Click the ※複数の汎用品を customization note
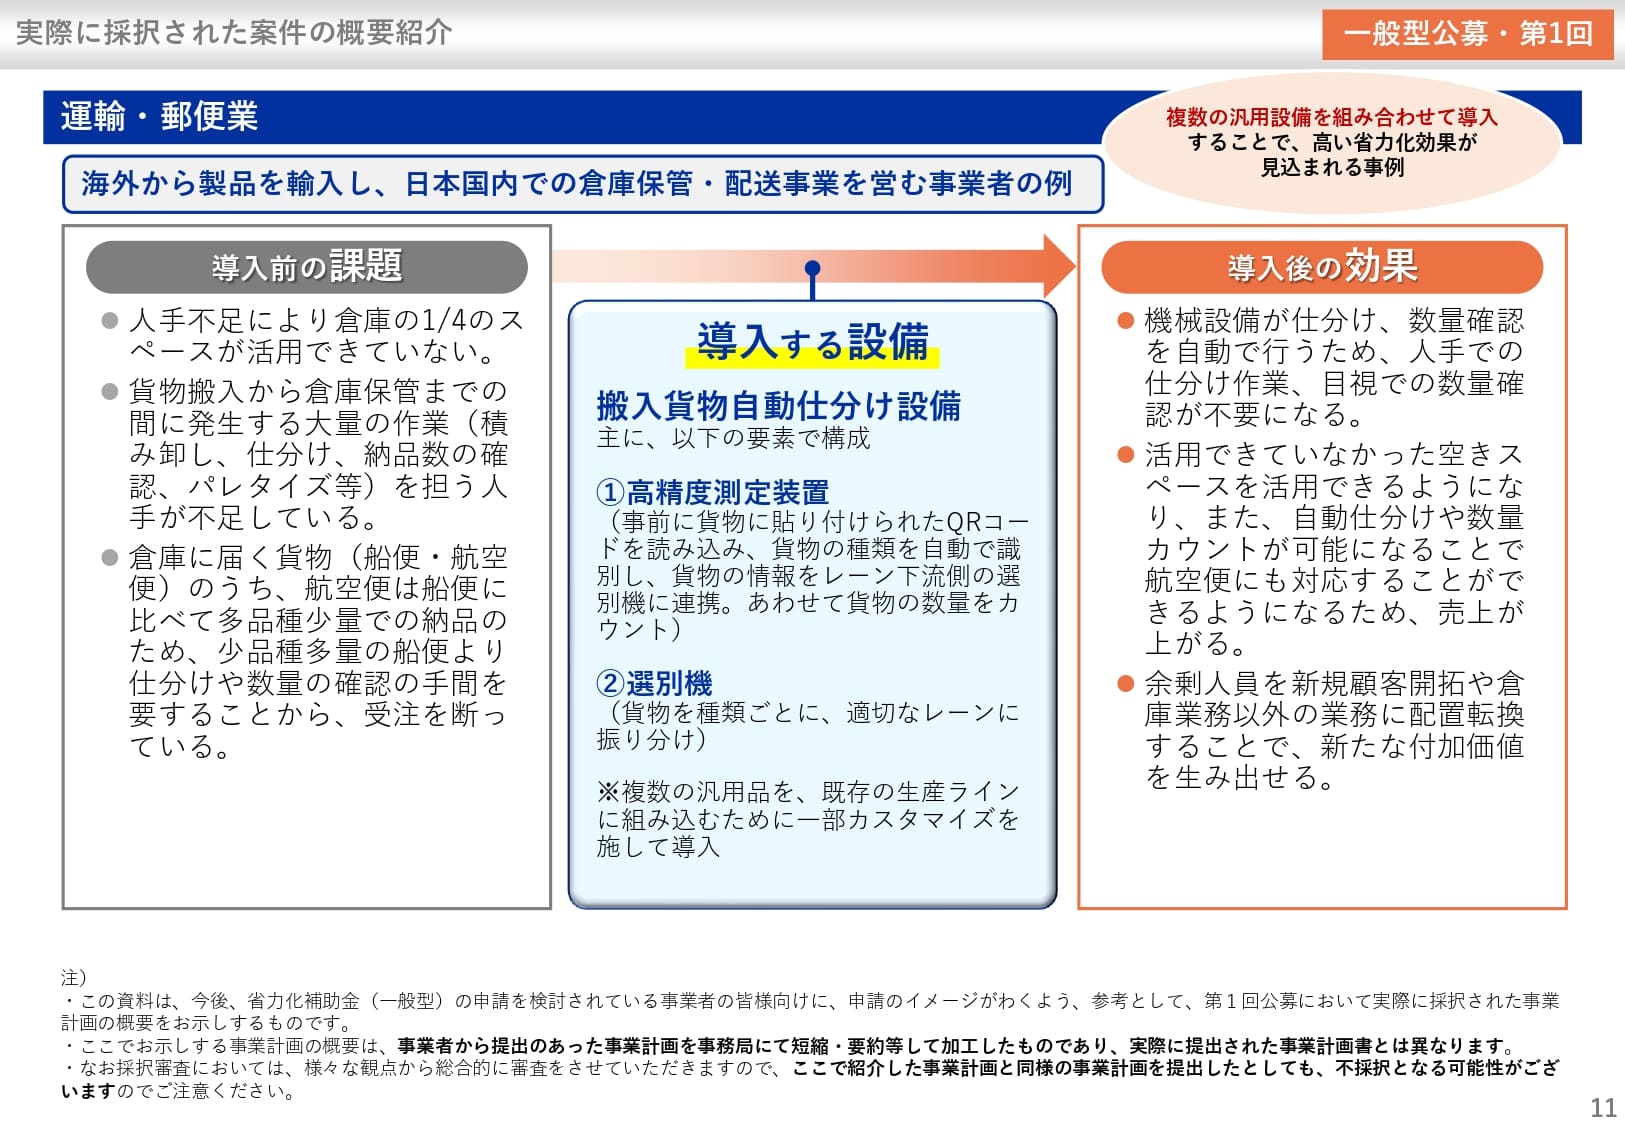 (808, 819)
